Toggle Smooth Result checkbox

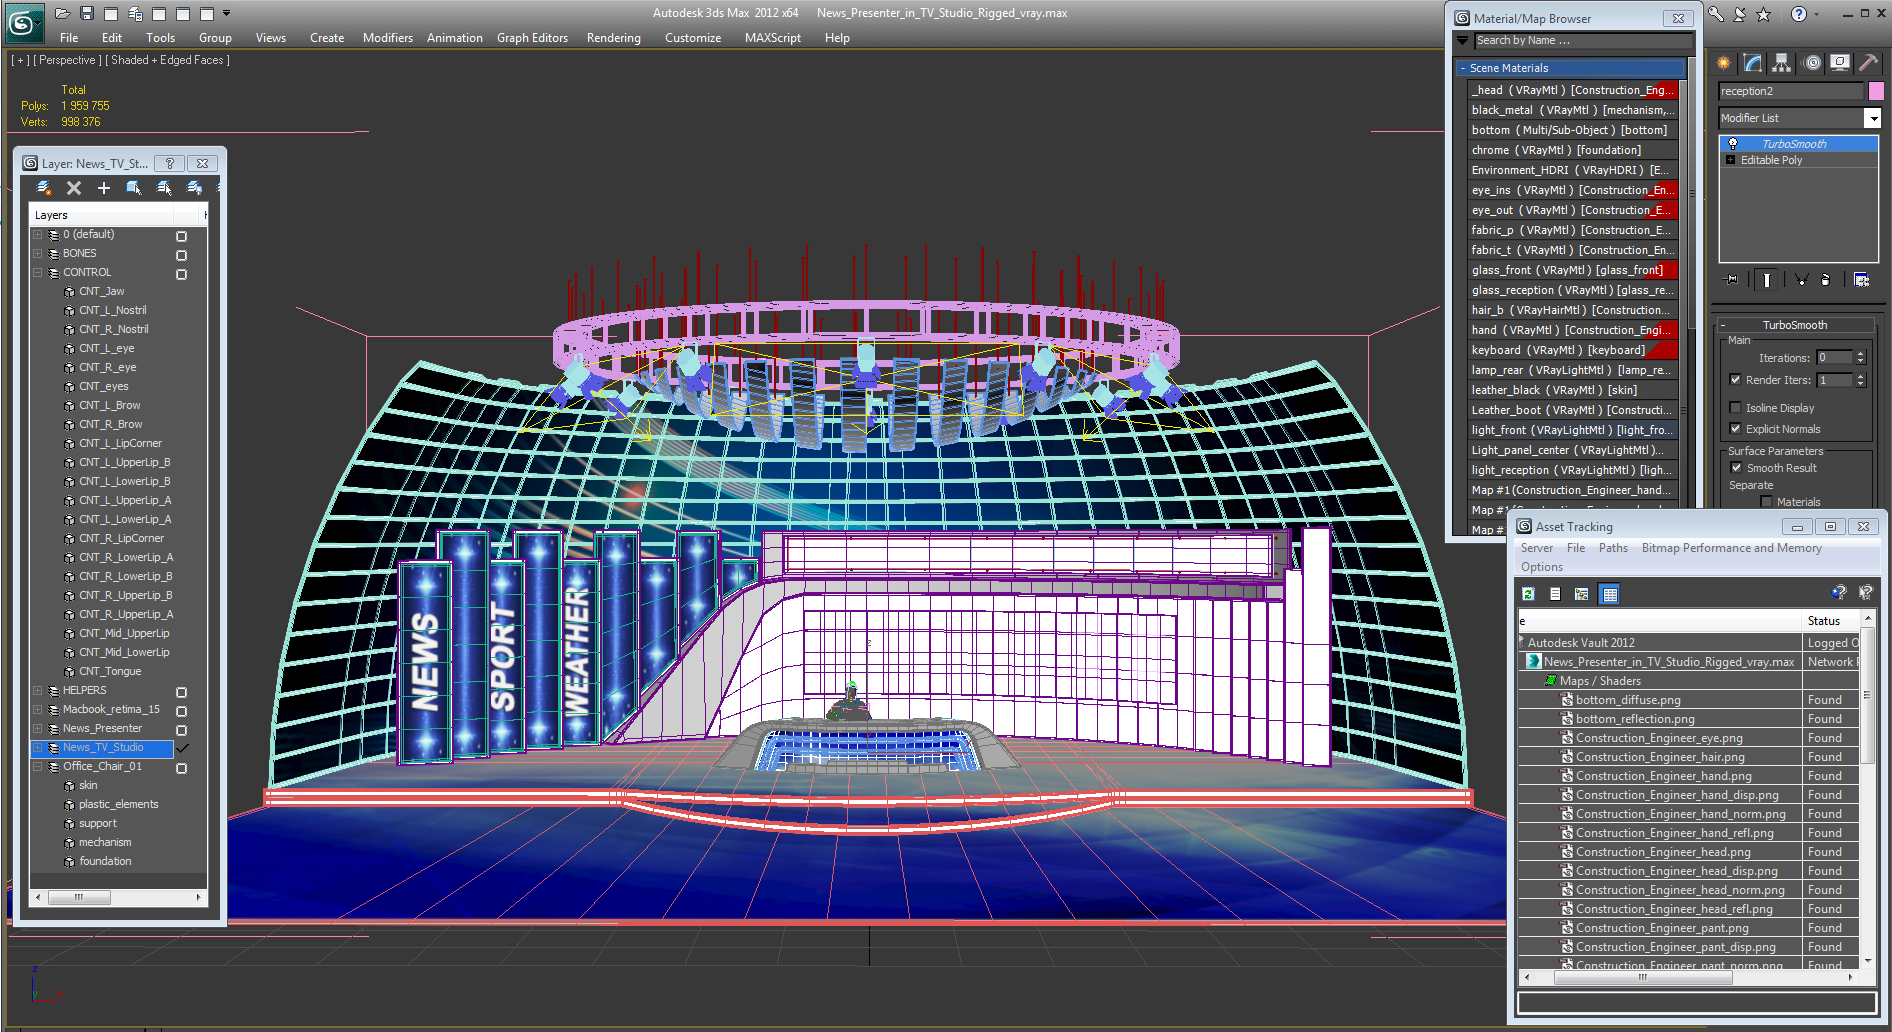tap(1737, 468)
